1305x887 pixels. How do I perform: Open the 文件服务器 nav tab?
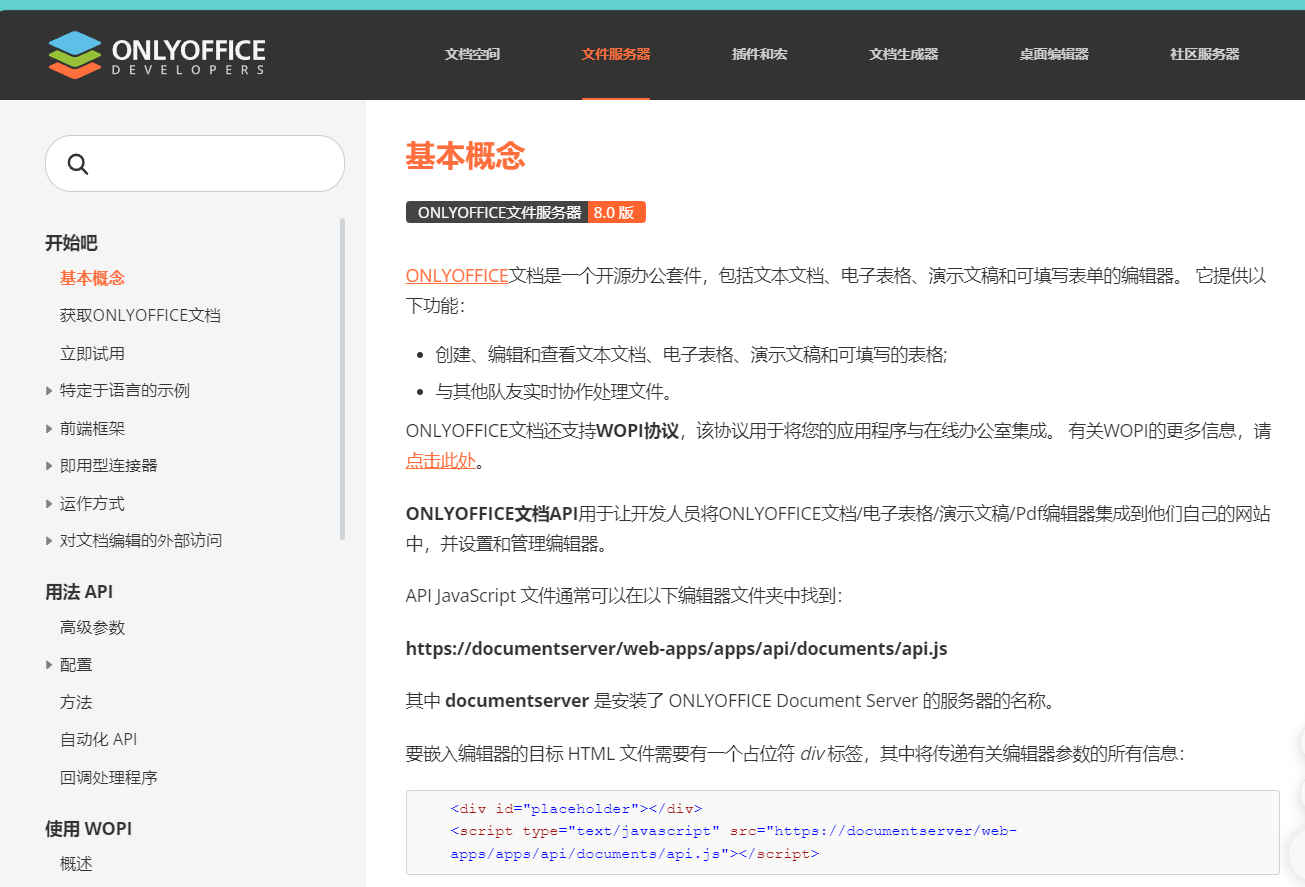(616, 54)
